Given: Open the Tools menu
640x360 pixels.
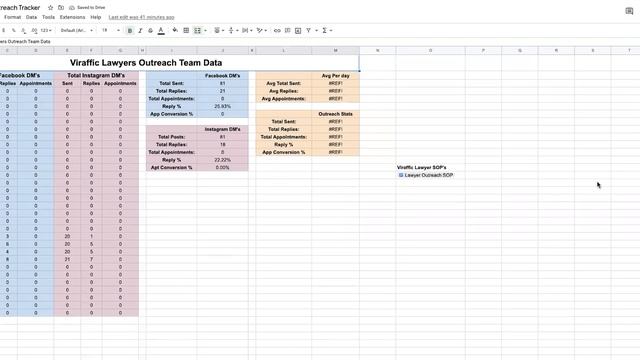Looking at the screenshot, I should point(48,17).
